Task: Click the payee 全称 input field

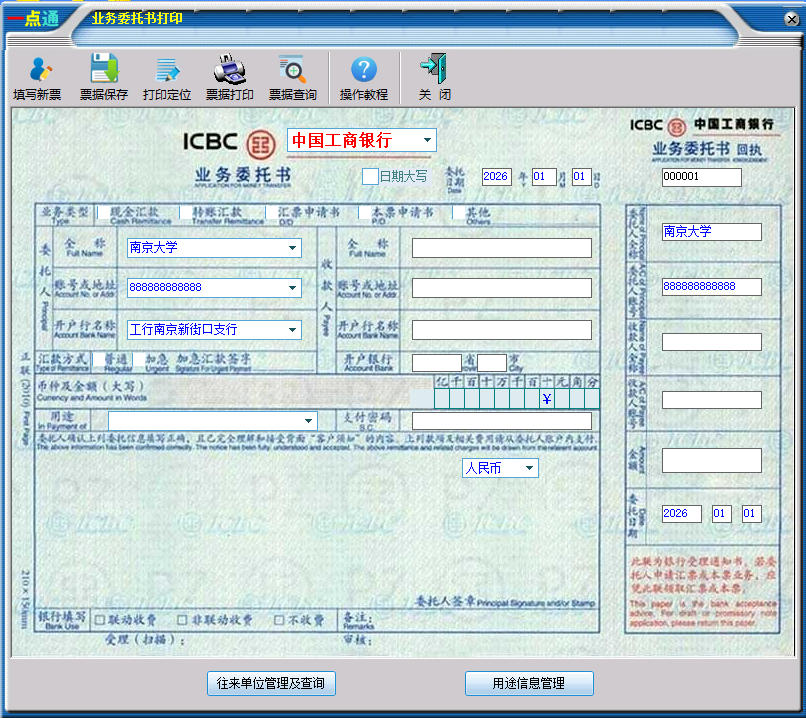Action: pyautogui.click(x=501, y=248)
